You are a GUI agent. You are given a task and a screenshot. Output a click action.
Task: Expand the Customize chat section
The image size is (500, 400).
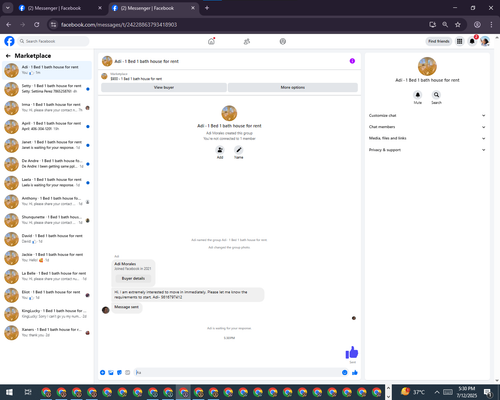pos(427,116)
